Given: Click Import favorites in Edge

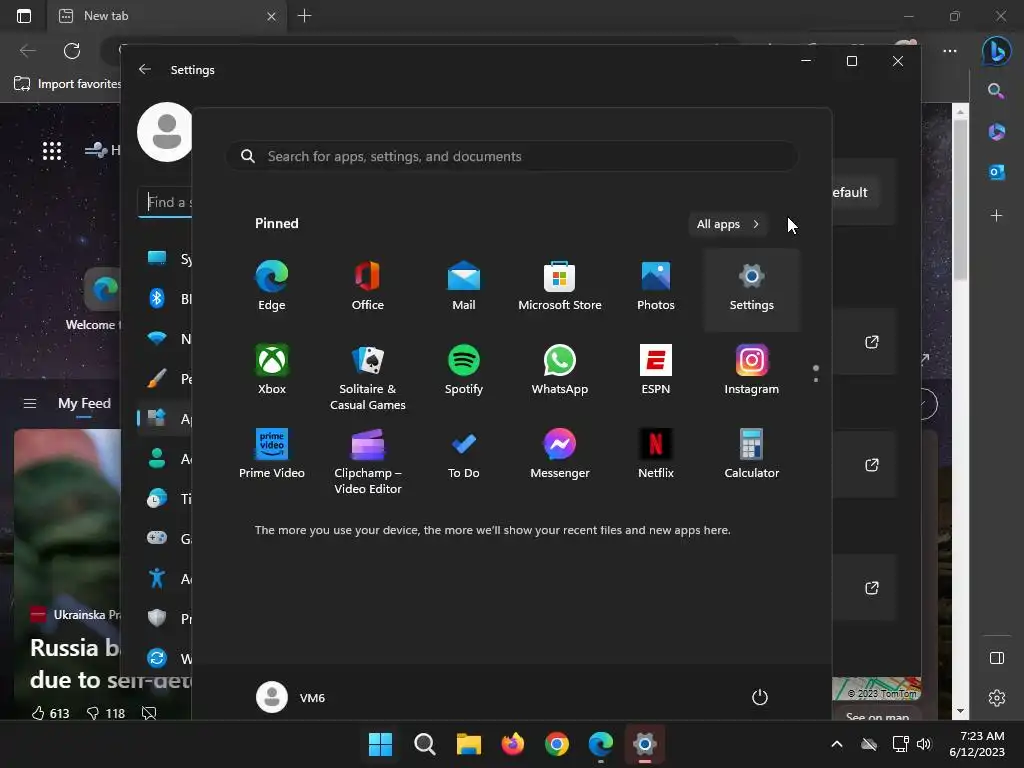Looking at the screenshot, I should (67, 84).
